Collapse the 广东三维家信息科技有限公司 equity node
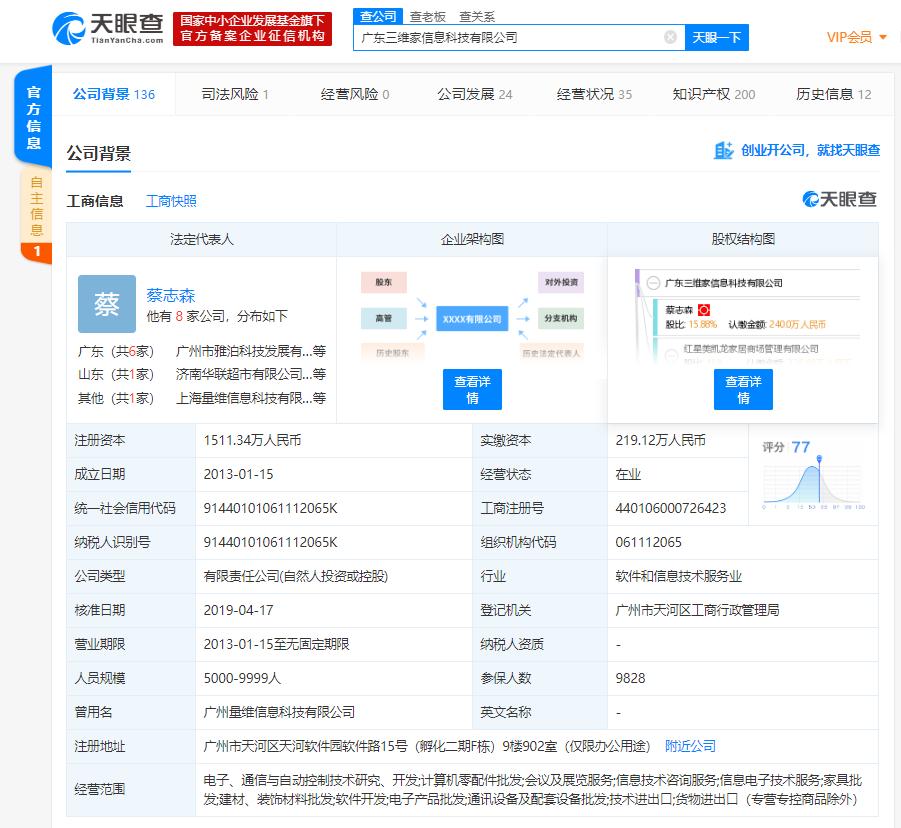The width and height of the screenshot is (901, 828). [653, 283]
